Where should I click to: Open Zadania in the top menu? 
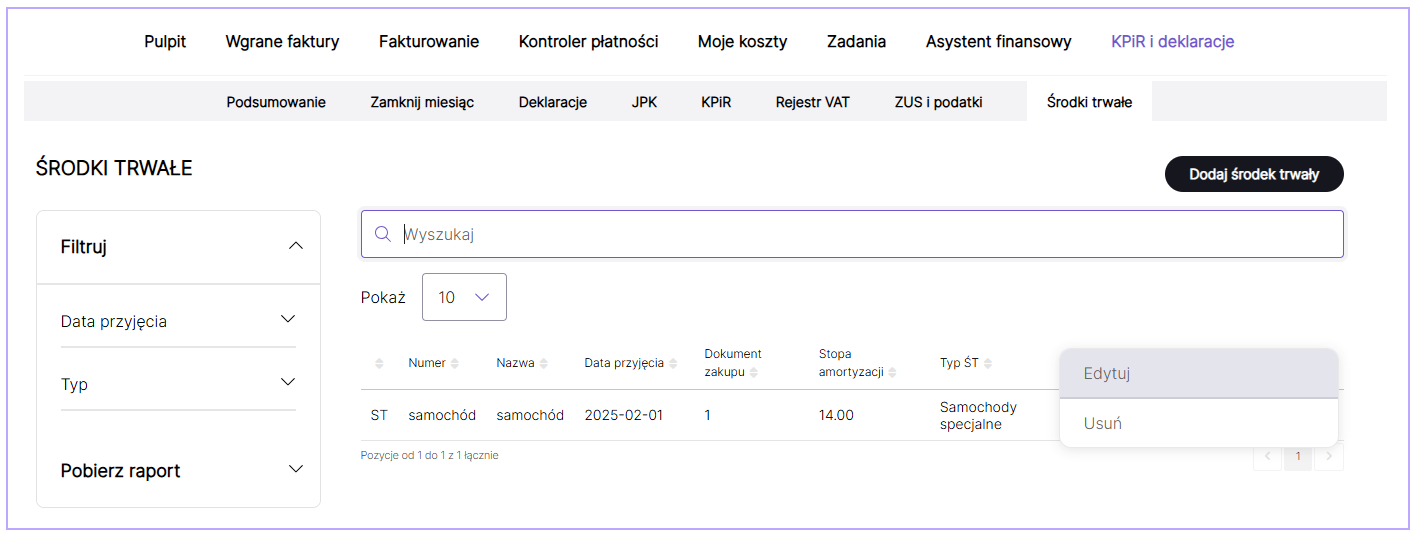coord(856,42)
